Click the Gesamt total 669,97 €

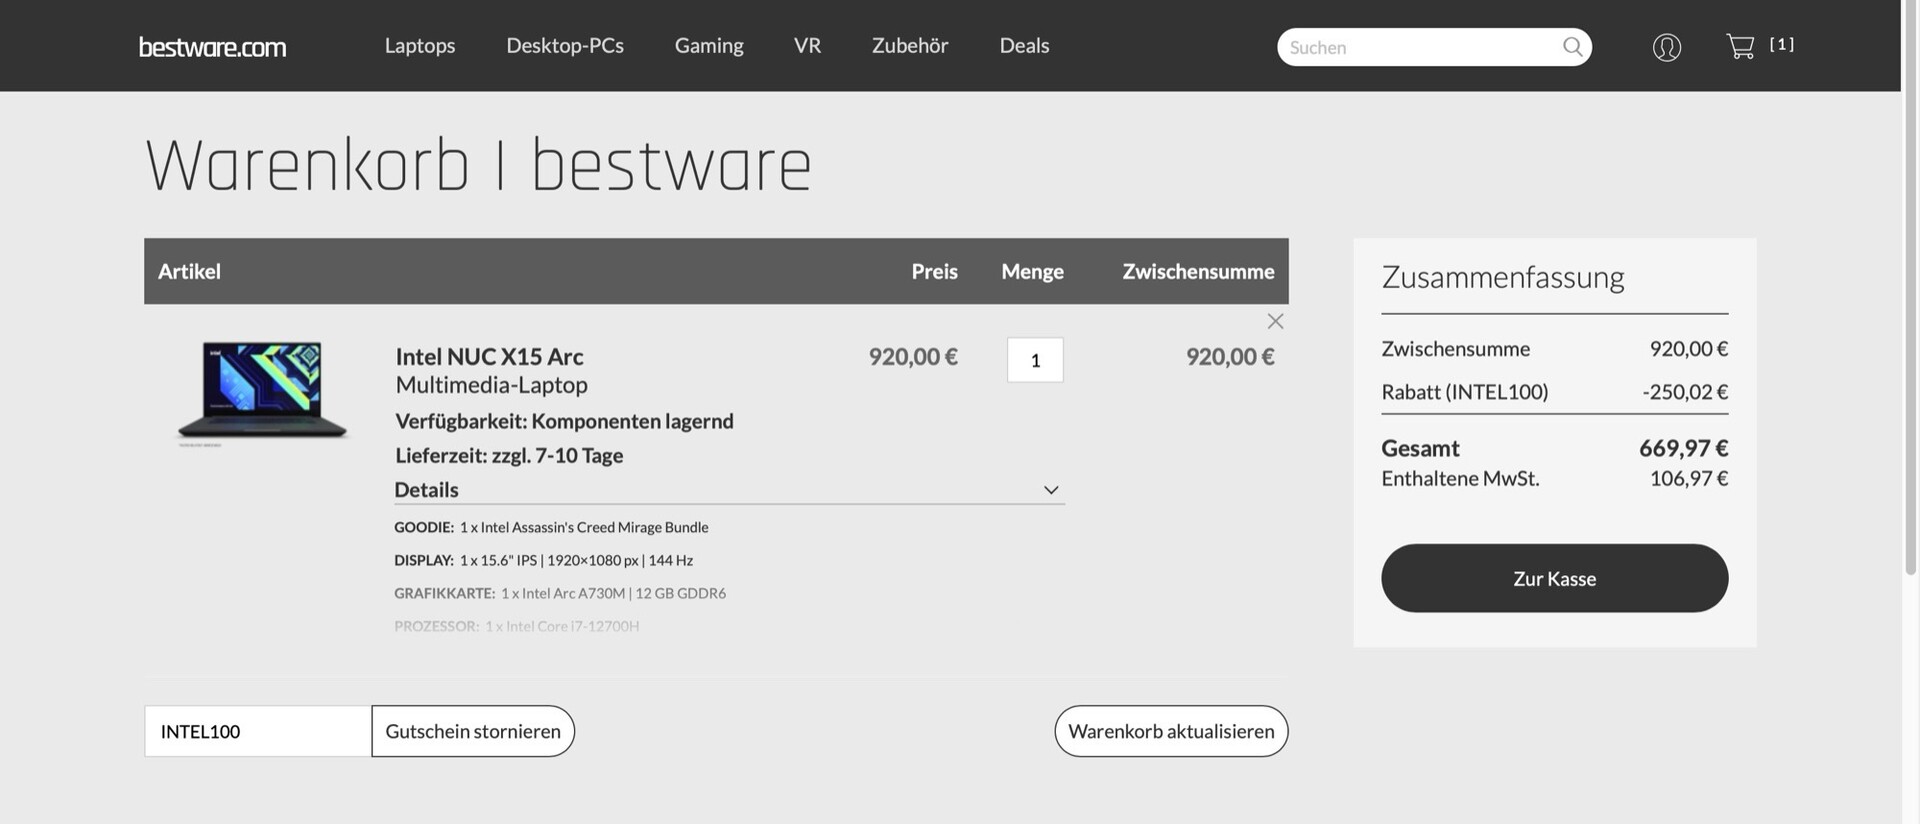pyautogui.click(x=1683, y=448)
